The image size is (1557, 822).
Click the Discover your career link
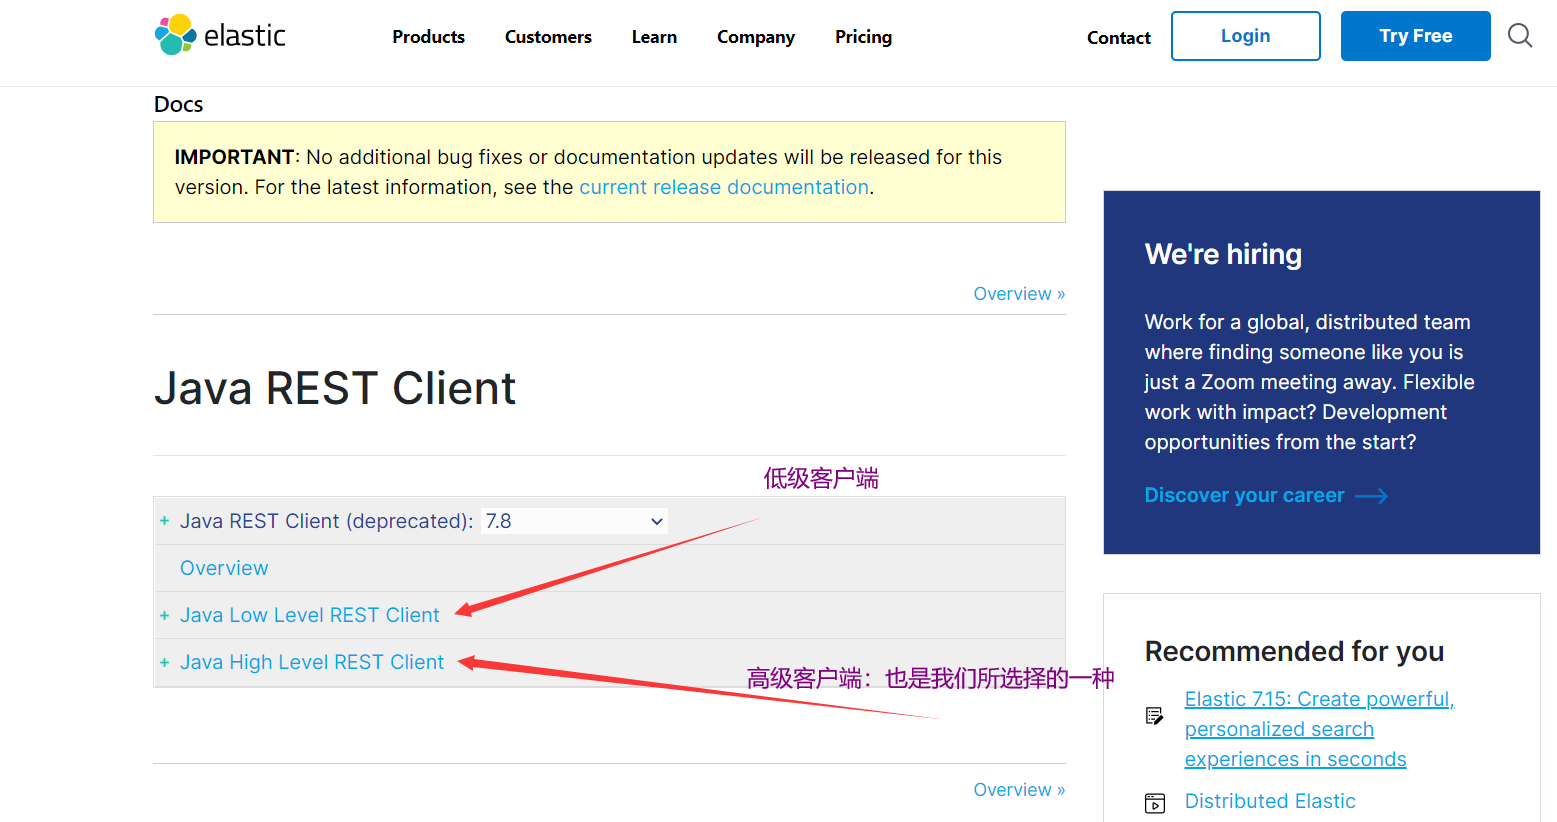point(1244,495)
